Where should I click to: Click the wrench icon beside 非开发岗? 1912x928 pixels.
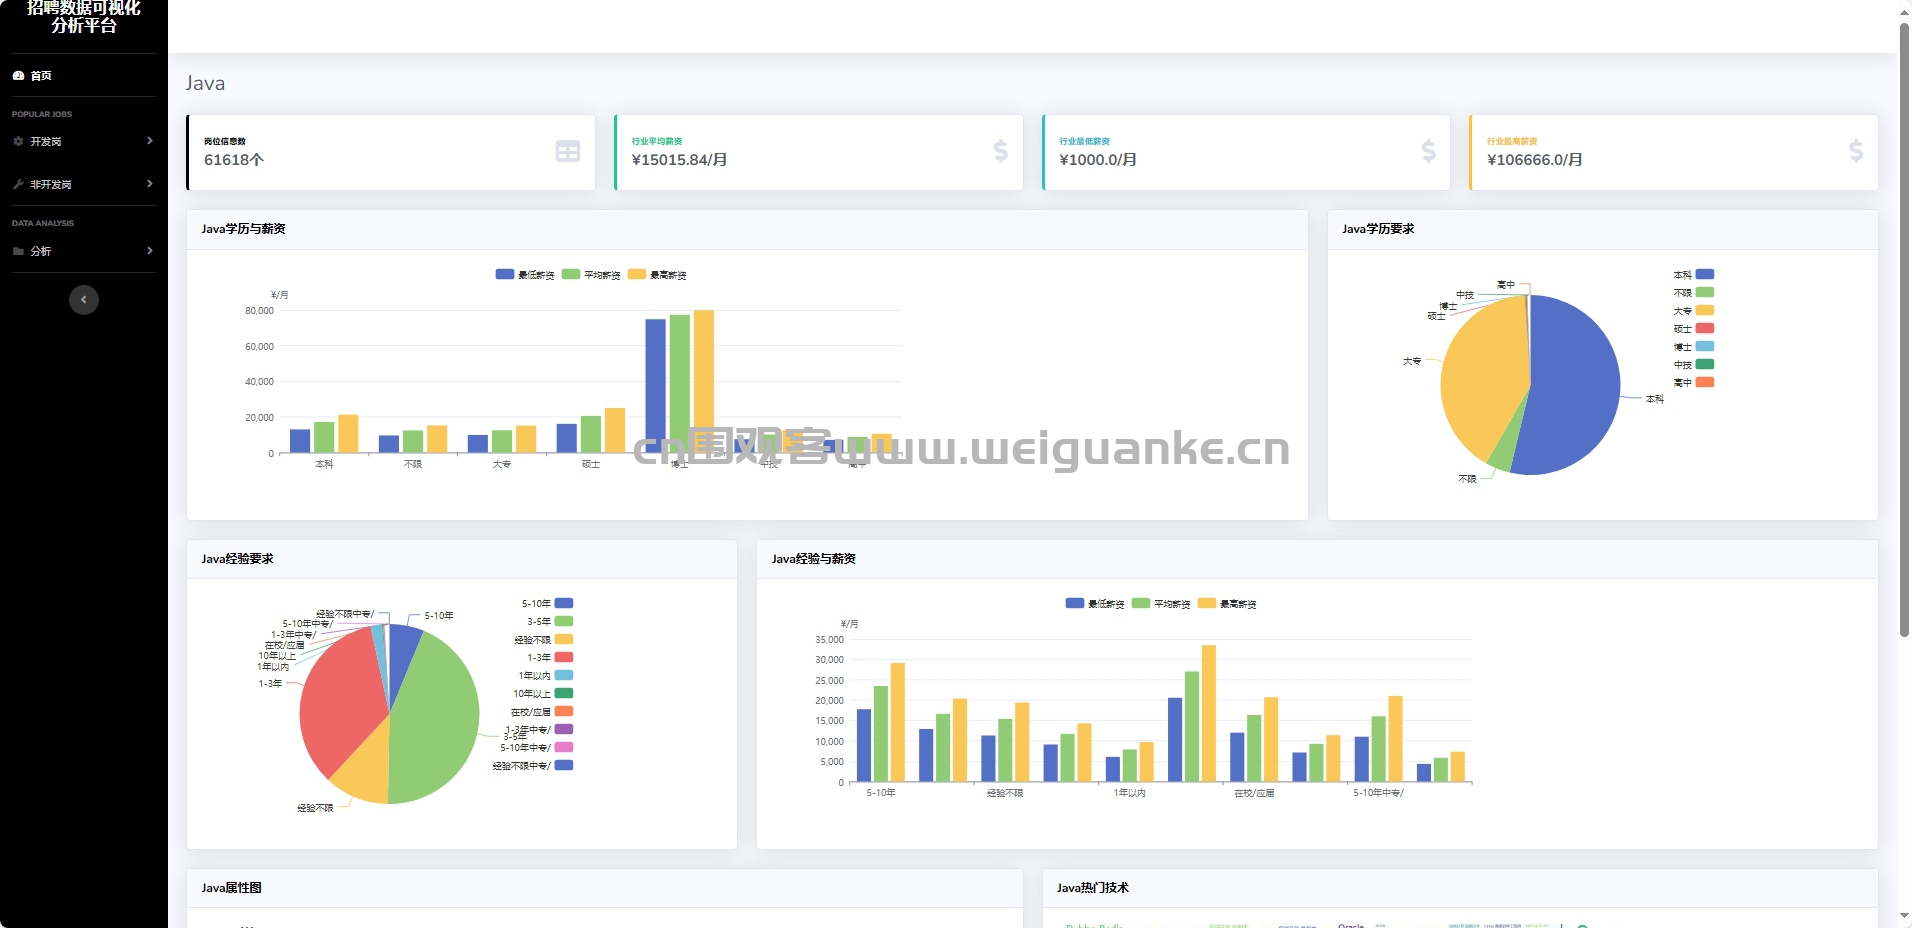click(18, 184)
